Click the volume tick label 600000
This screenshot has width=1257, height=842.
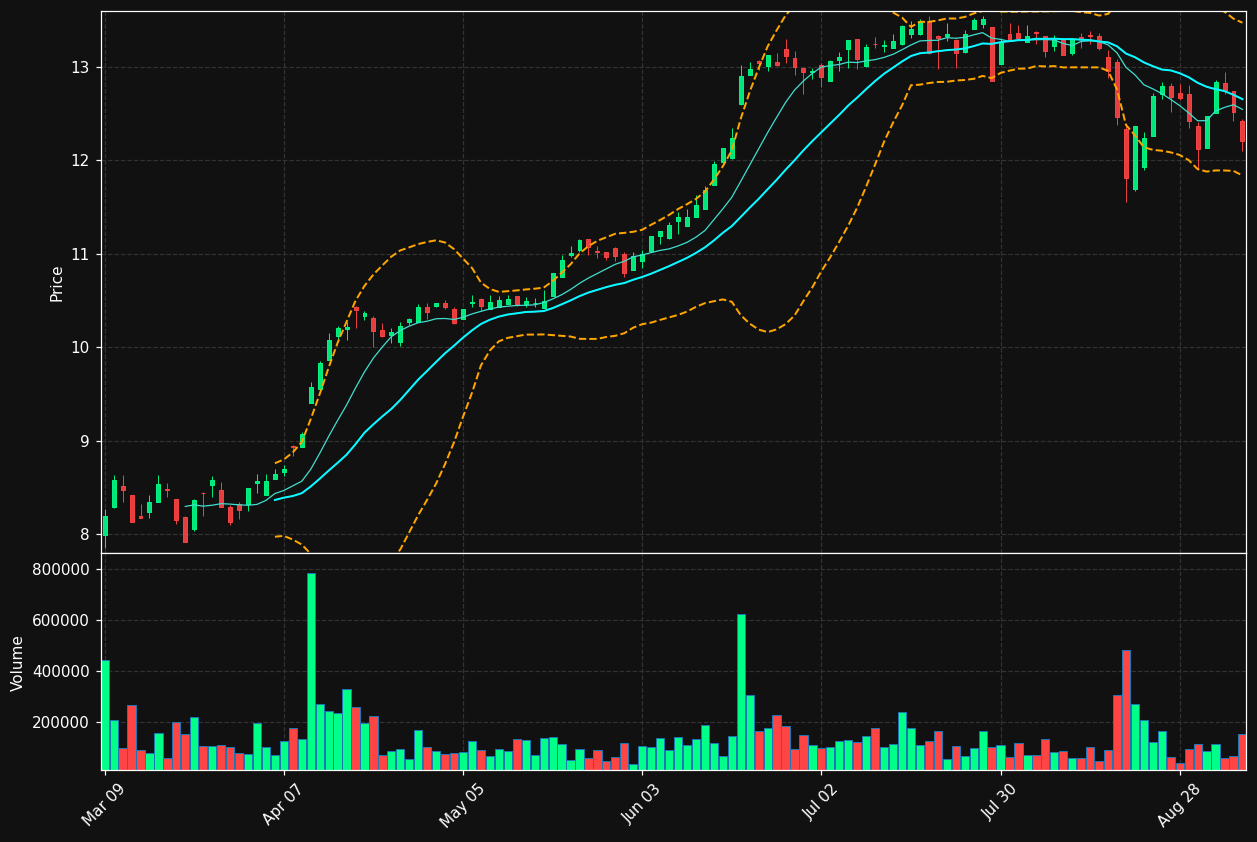click(62, 621)
